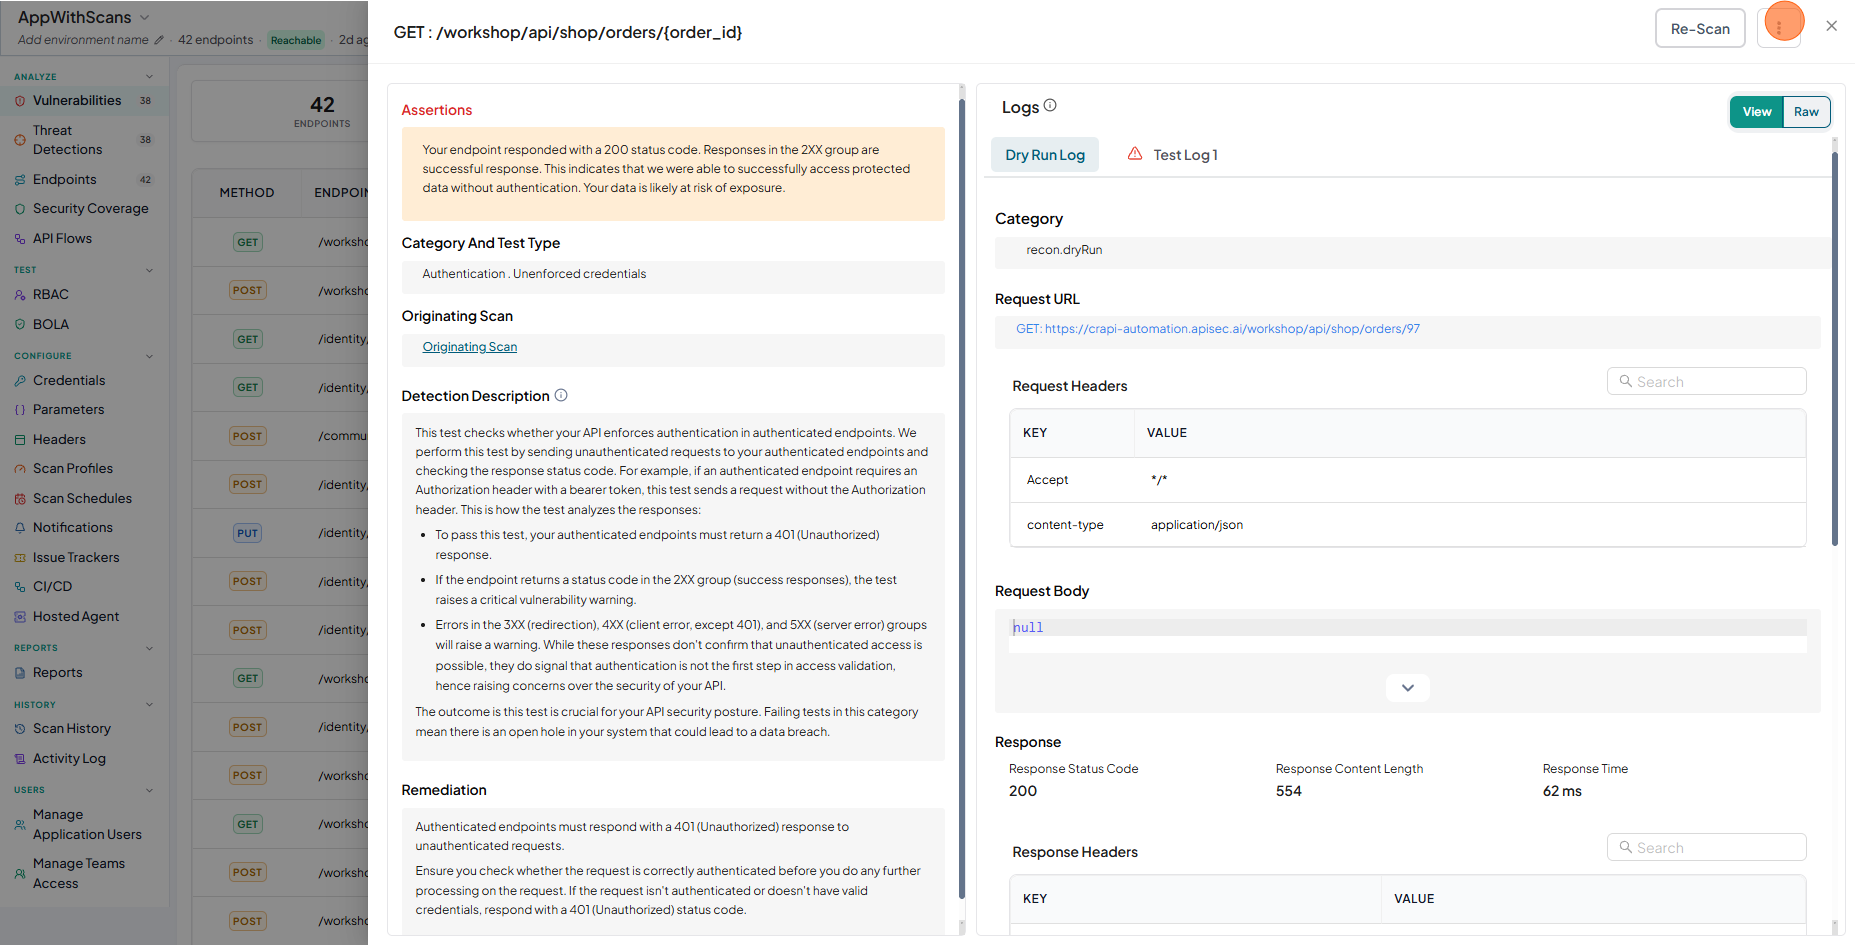Click the Logs info icon

(1050, 105)
